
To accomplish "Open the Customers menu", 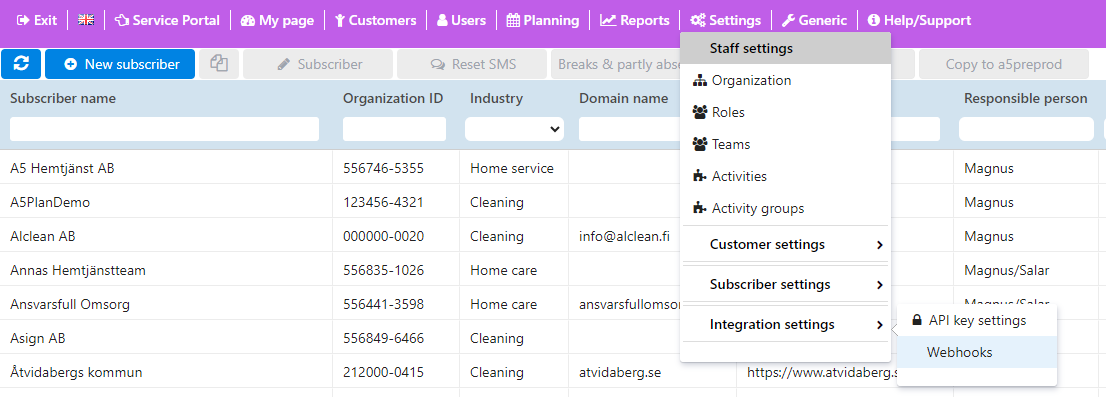I will tap(375, 20).
